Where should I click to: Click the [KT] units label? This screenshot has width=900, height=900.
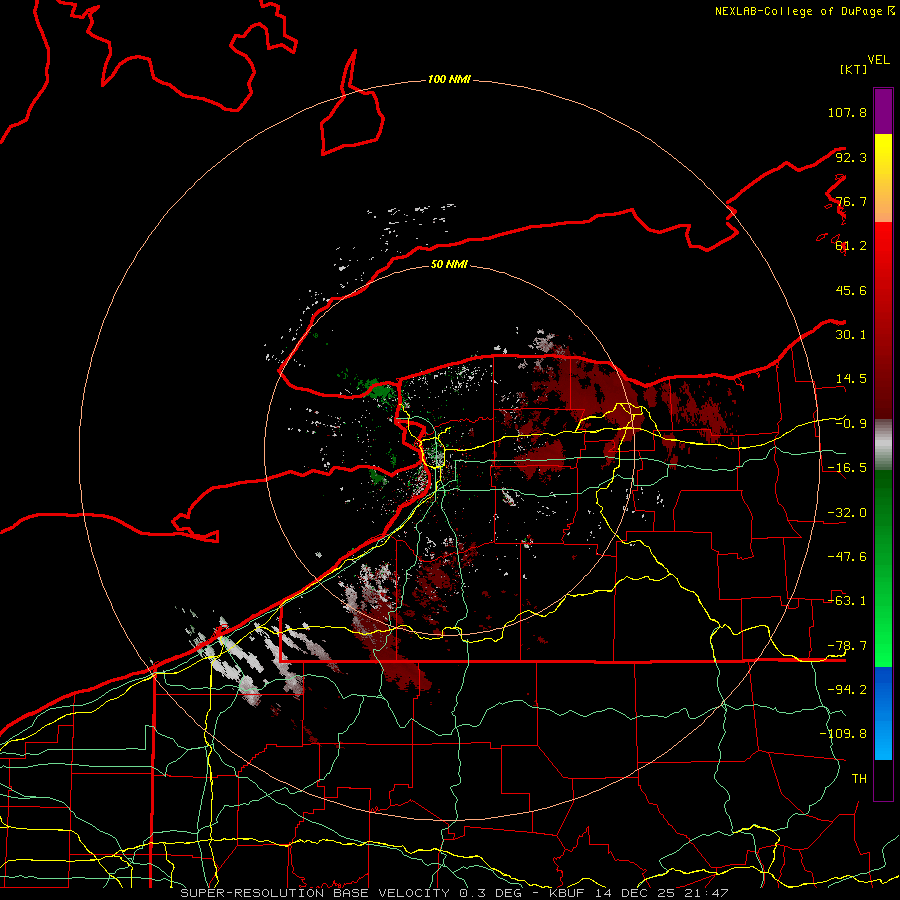click(853, 69)
